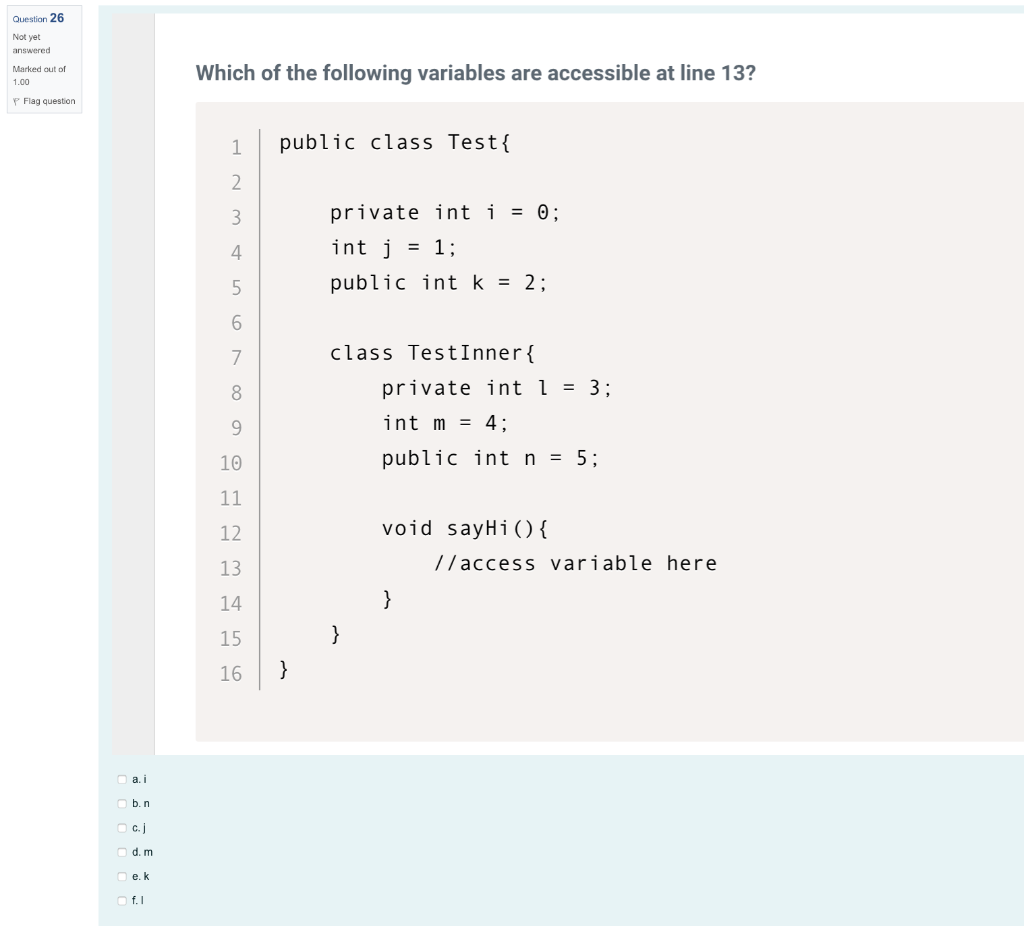Check answer option d. m
Screen dimensions: 1024x938
point(122,852)
